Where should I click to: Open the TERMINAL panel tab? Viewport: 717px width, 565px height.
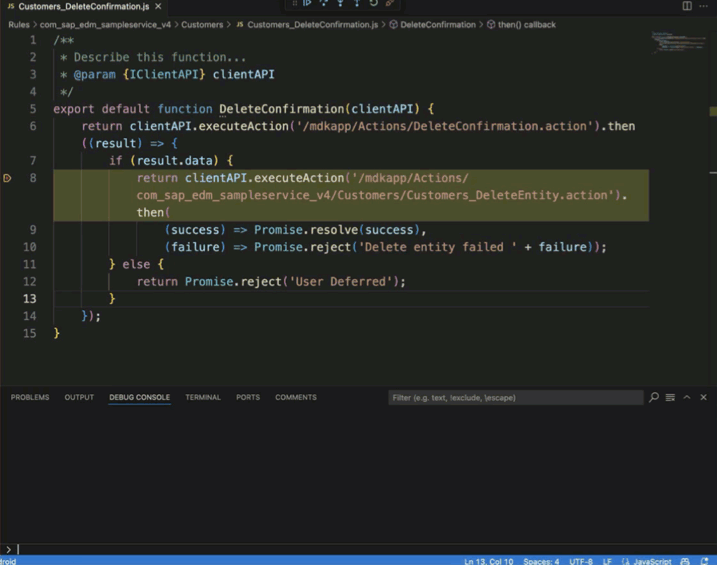click(203, 397)
